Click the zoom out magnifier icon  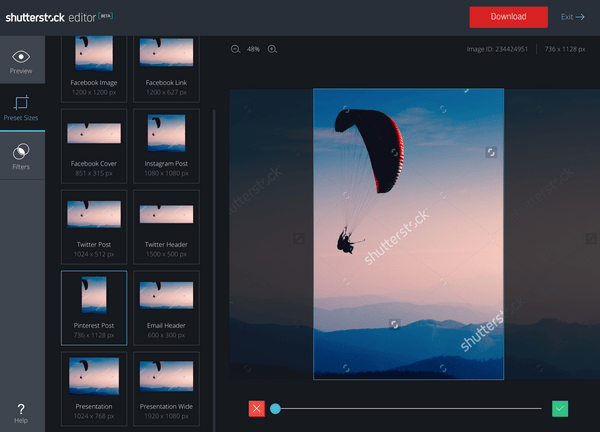pyautogui.click(x=235, y=49)
